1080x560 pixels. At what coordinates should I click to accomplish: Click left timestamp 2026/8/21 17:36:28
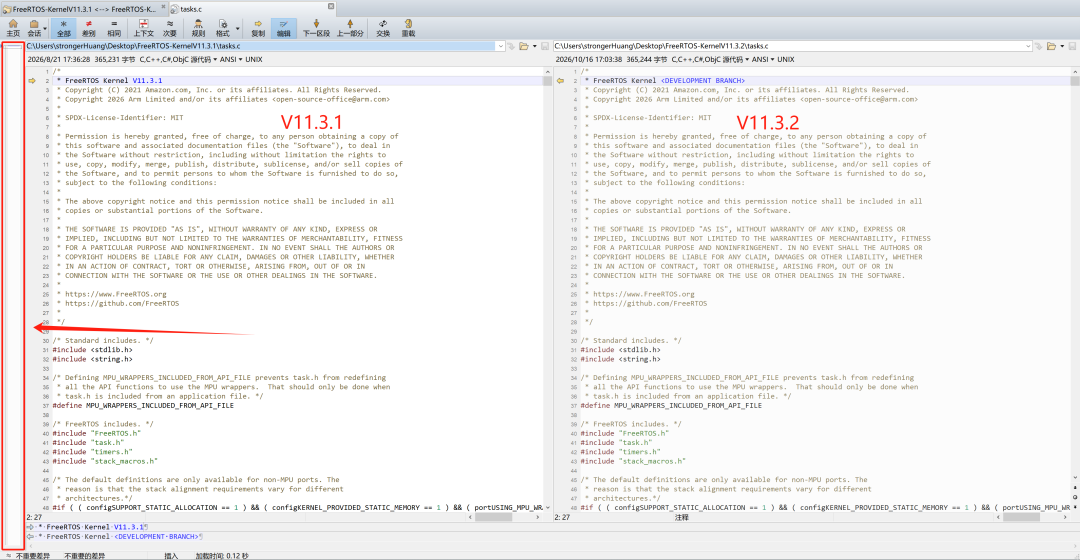pyautogui.click(x=59, y=59)
